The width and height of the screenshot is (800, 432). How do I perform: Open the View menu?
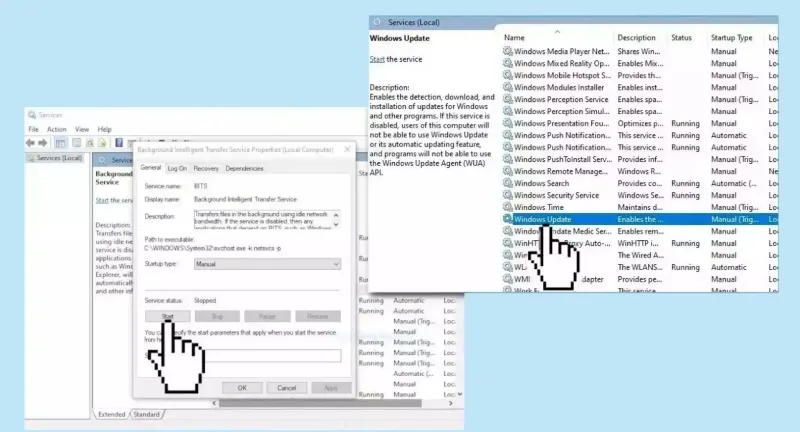tap(82, 129)
